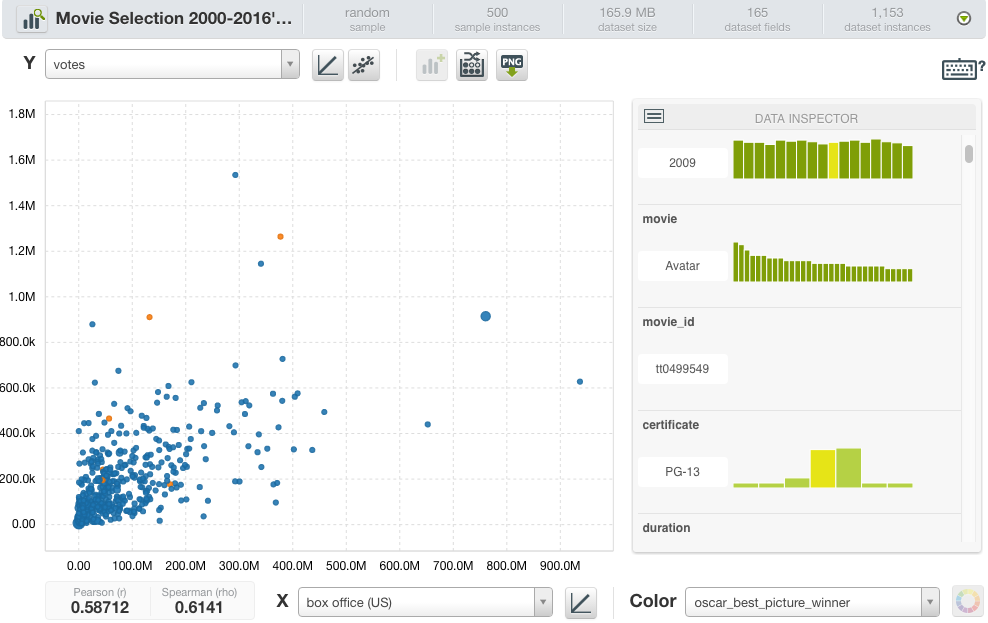Click the 'random sample' header item
This screenshot has width=988, height=623.
[367, 19]
